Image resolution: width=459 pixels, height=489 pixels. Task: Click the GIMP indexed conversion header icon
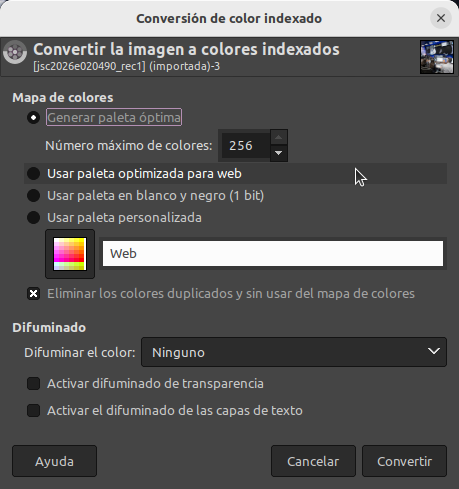click(x=15, y=52)
